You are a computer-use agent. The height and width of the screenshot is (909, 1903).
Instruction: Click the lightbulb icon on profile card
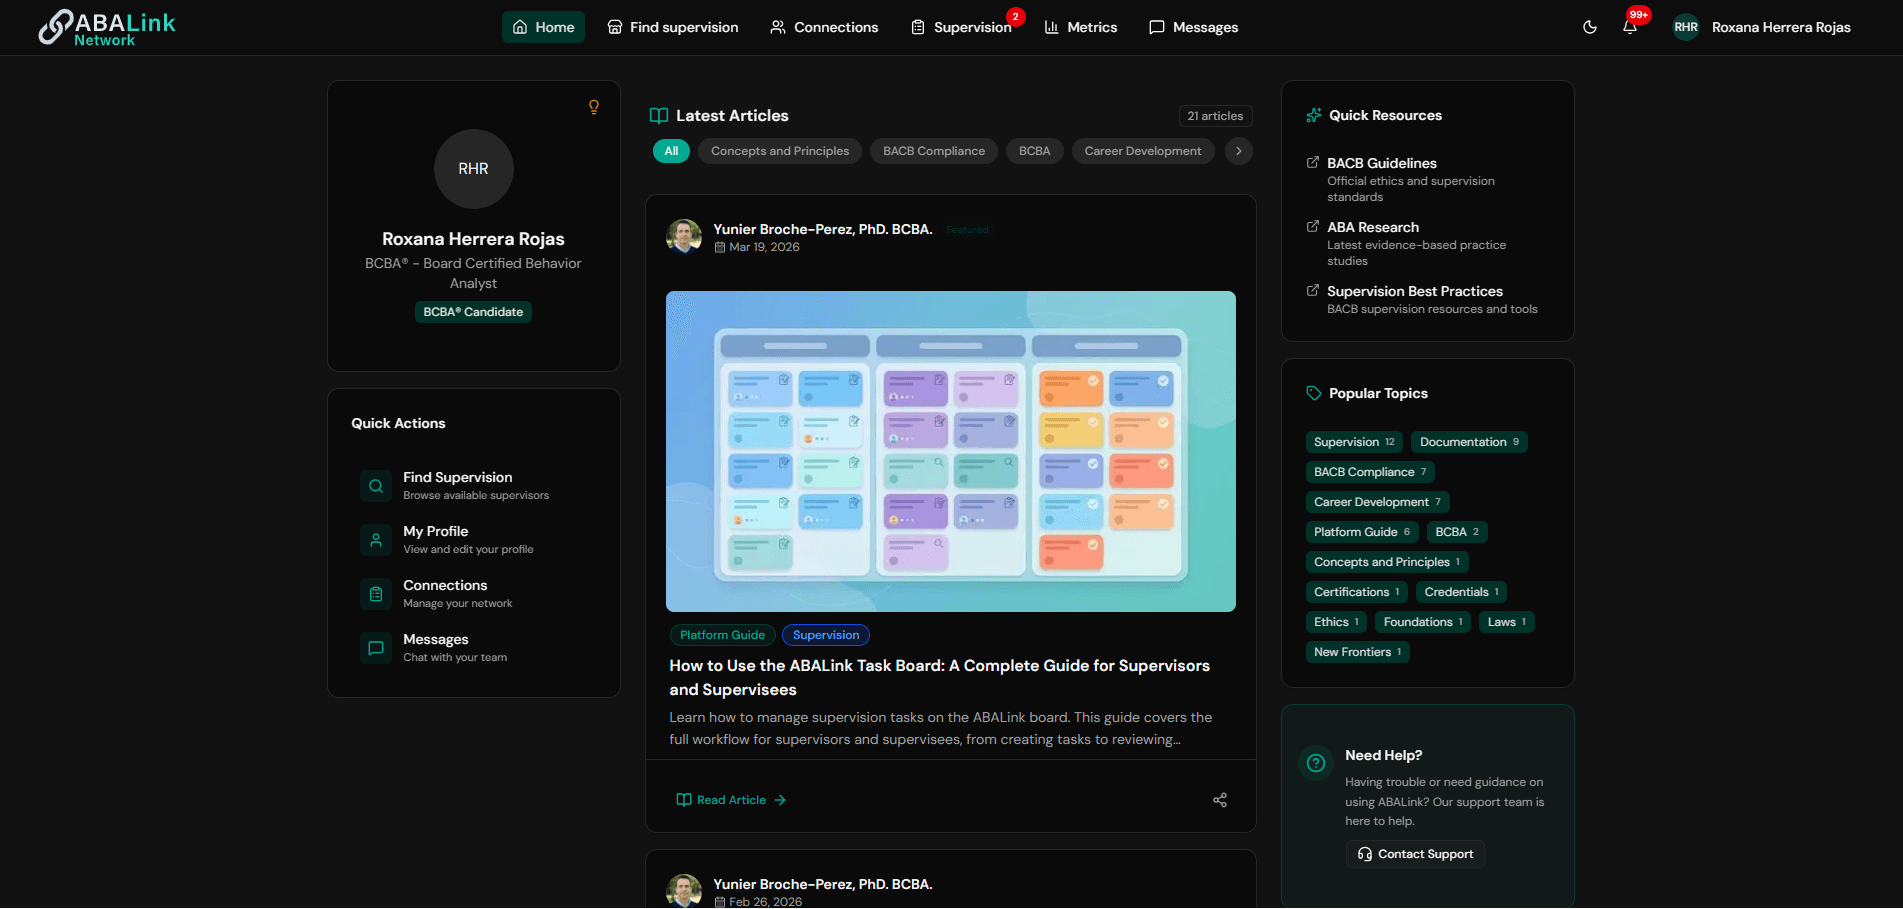pos(594,107)
